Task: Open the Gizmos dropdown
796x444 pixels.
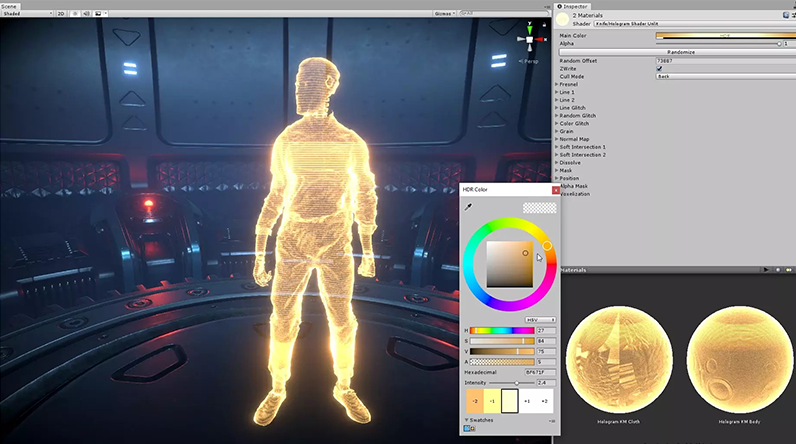Action: coord(444,14)
